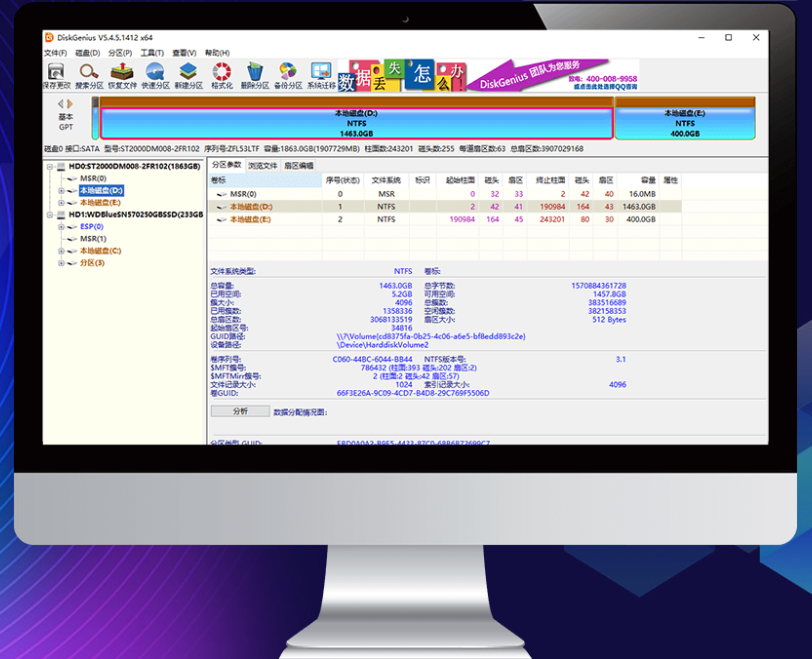Image resolution: width=812 pixels, height=659 pixels.
Task: Click the HD1 hard disk icon in tree
Action: tap(61, 214)
